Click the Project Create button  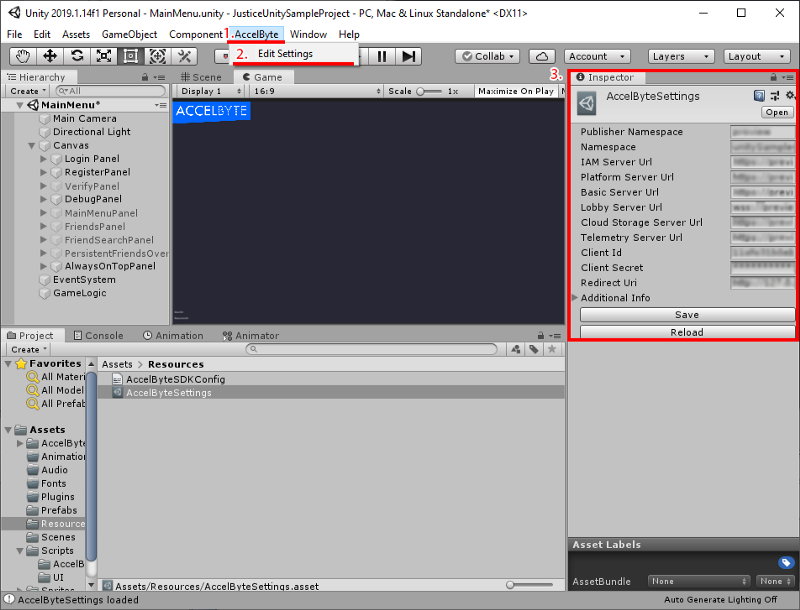pyautogui.click(x=29, y=349)
